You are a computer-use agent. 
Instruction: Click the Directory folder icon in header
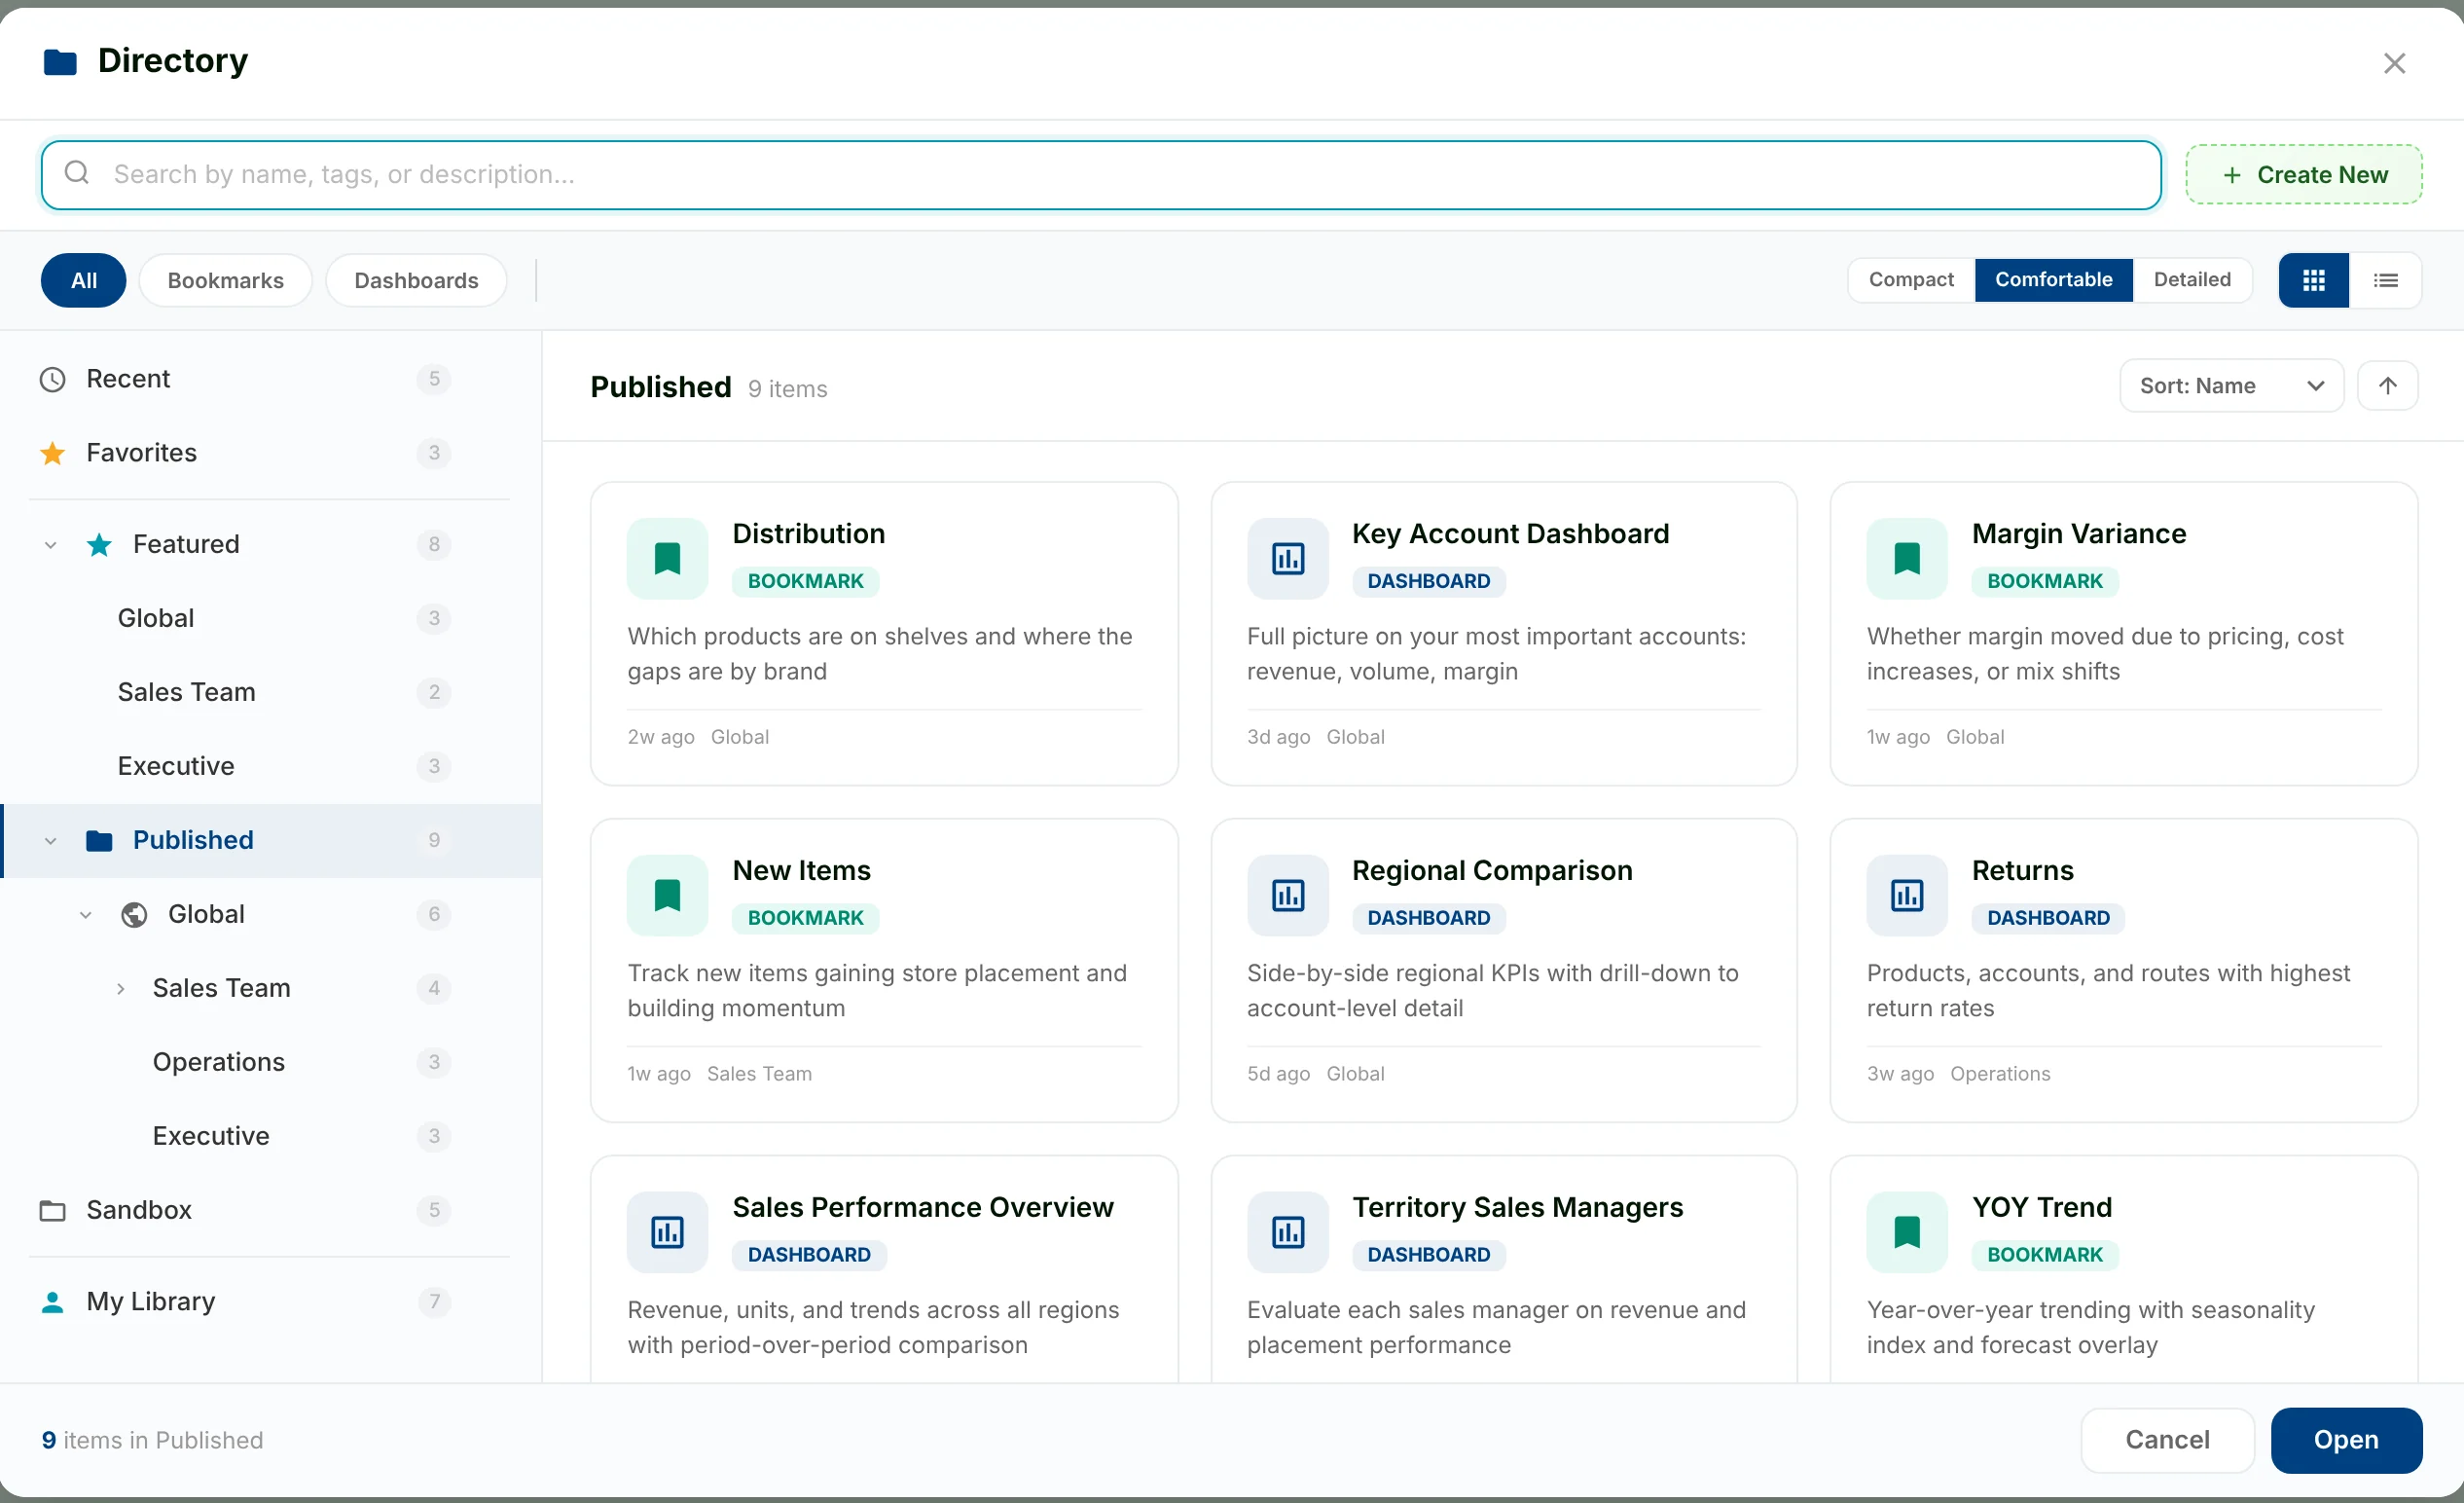pos(60,62)
